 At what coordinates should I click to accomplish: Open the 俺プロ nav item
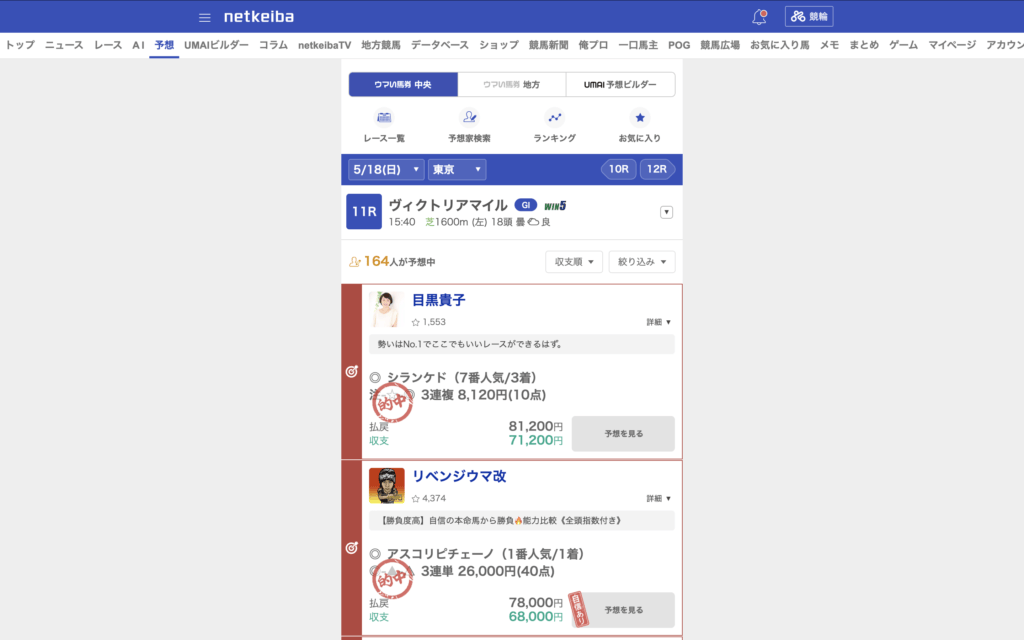593,45
